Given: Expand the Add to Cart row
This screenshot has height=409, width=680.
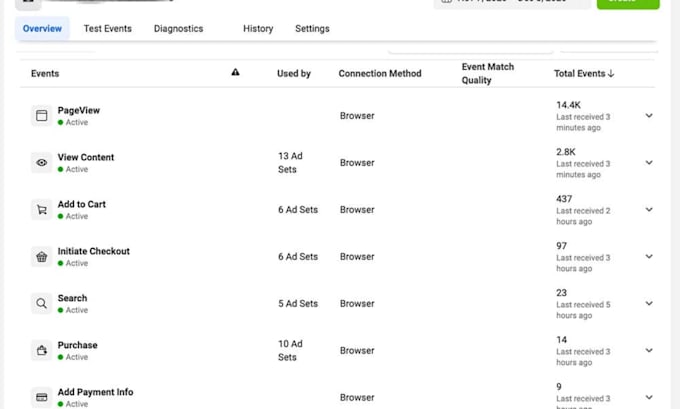Looking at the screenshot, I should click(649, 209).
